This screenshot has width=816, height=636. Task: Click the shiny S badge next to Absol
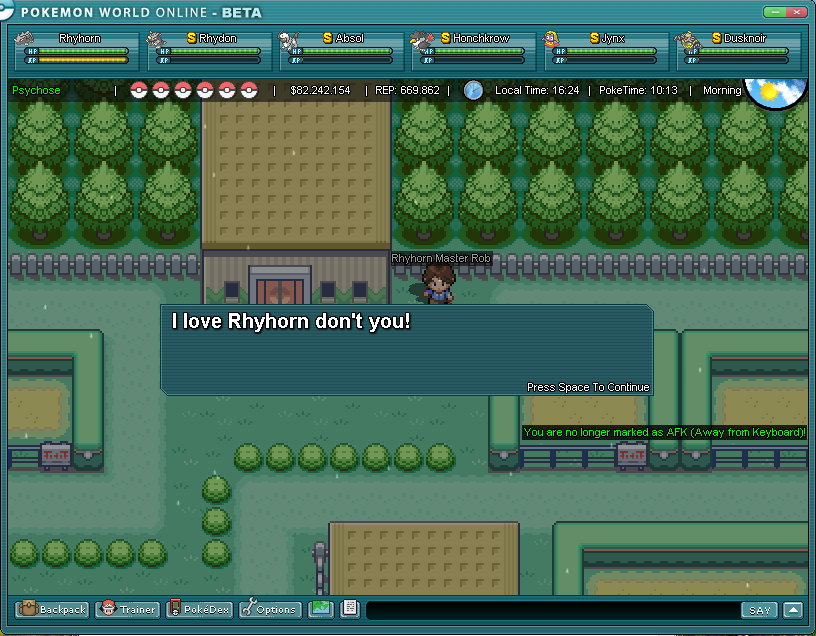point(327,38)
